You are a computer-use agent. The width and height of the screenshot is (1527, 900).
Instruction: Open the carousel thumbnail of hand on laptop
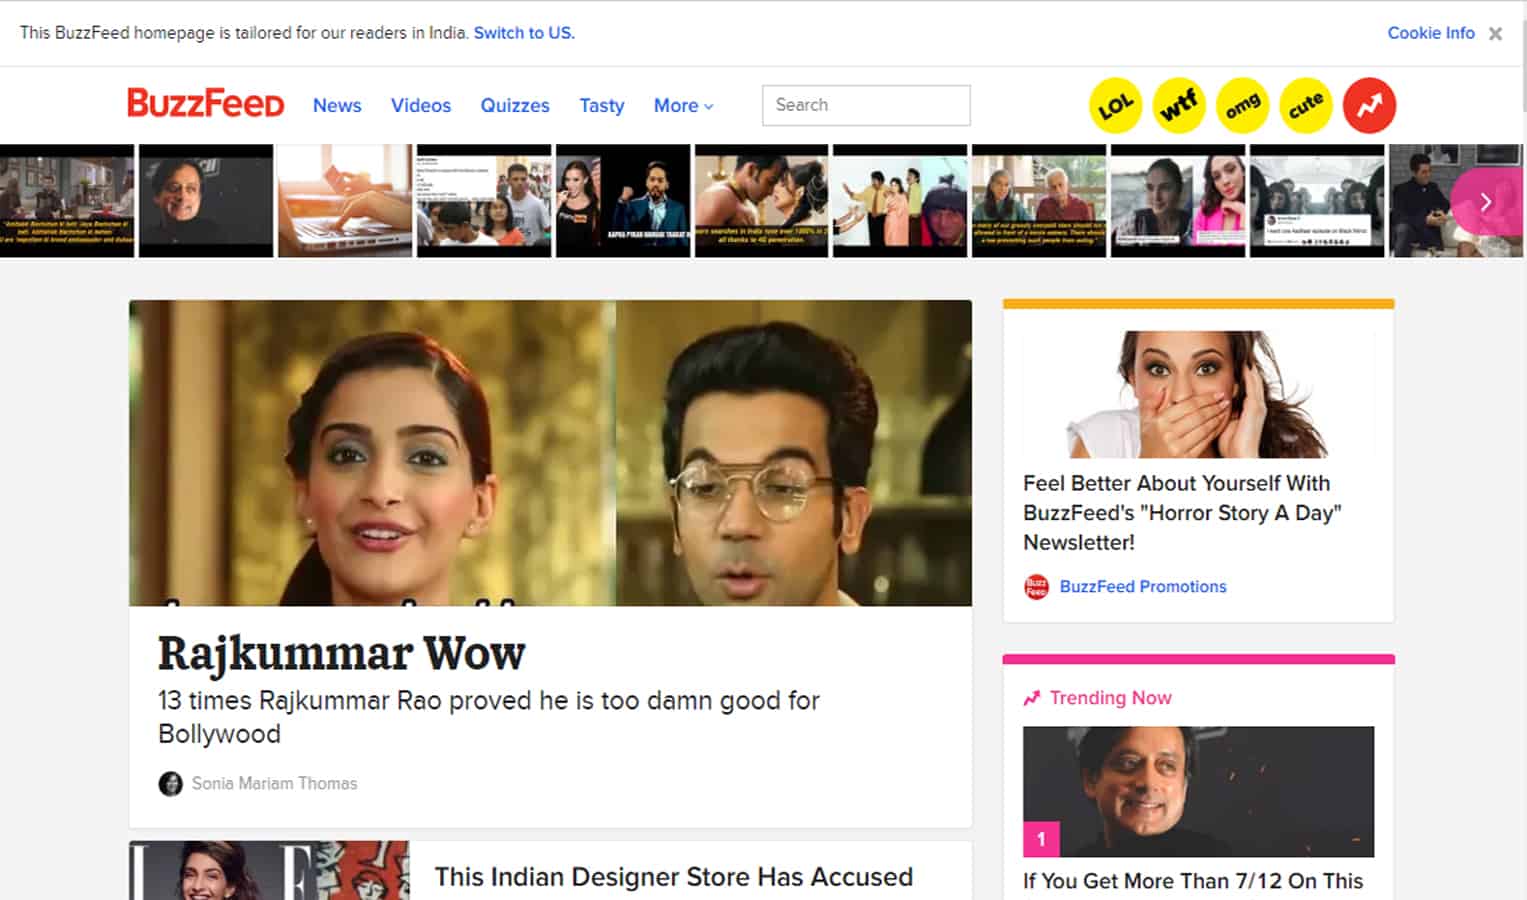coord(345,201)
